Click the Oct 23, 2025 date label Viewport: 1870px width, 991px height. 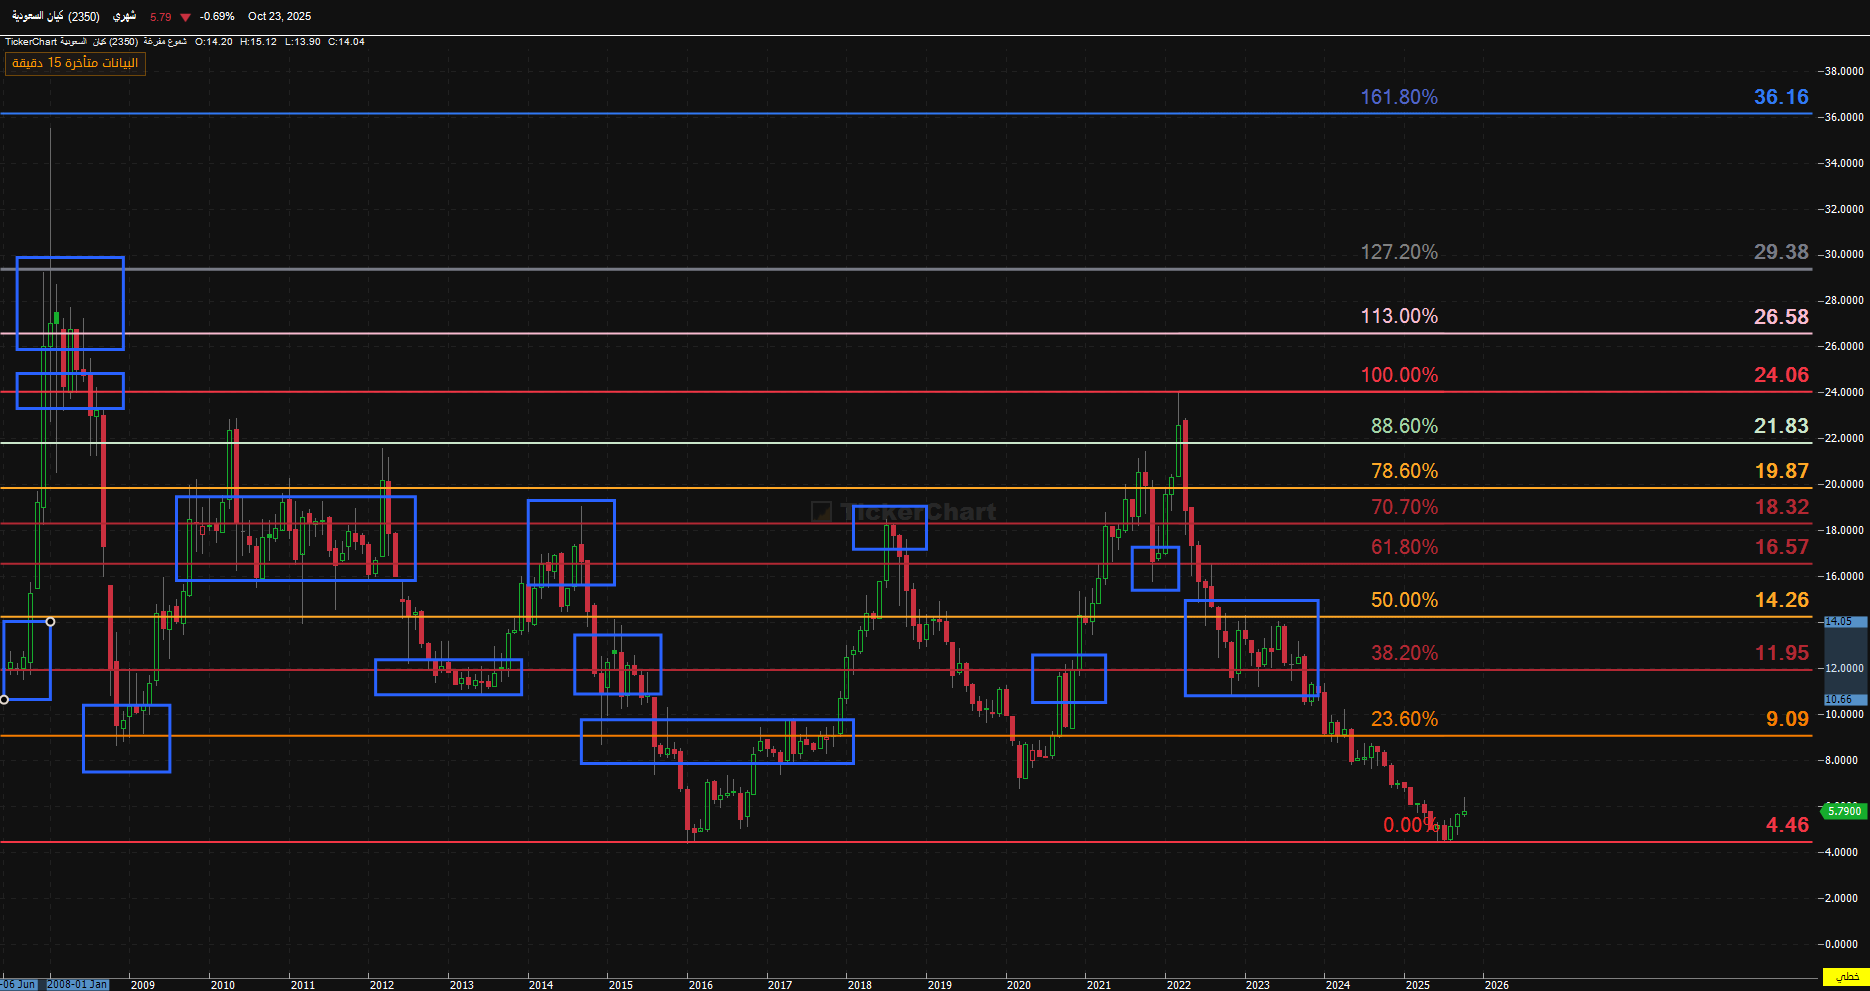coord(279,17)
